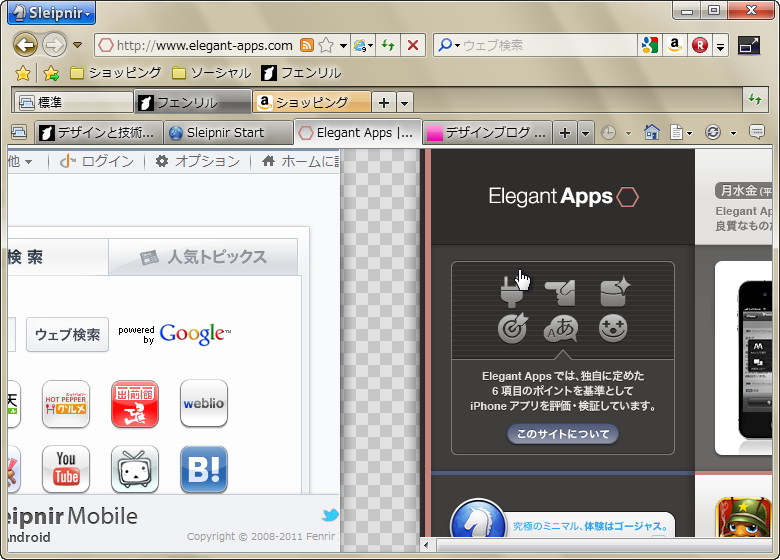Viewport: 780px width, 560px height.
Task: Open 出前館 shortcut icon
Action: pyautogui.click(x=135, y=404)
